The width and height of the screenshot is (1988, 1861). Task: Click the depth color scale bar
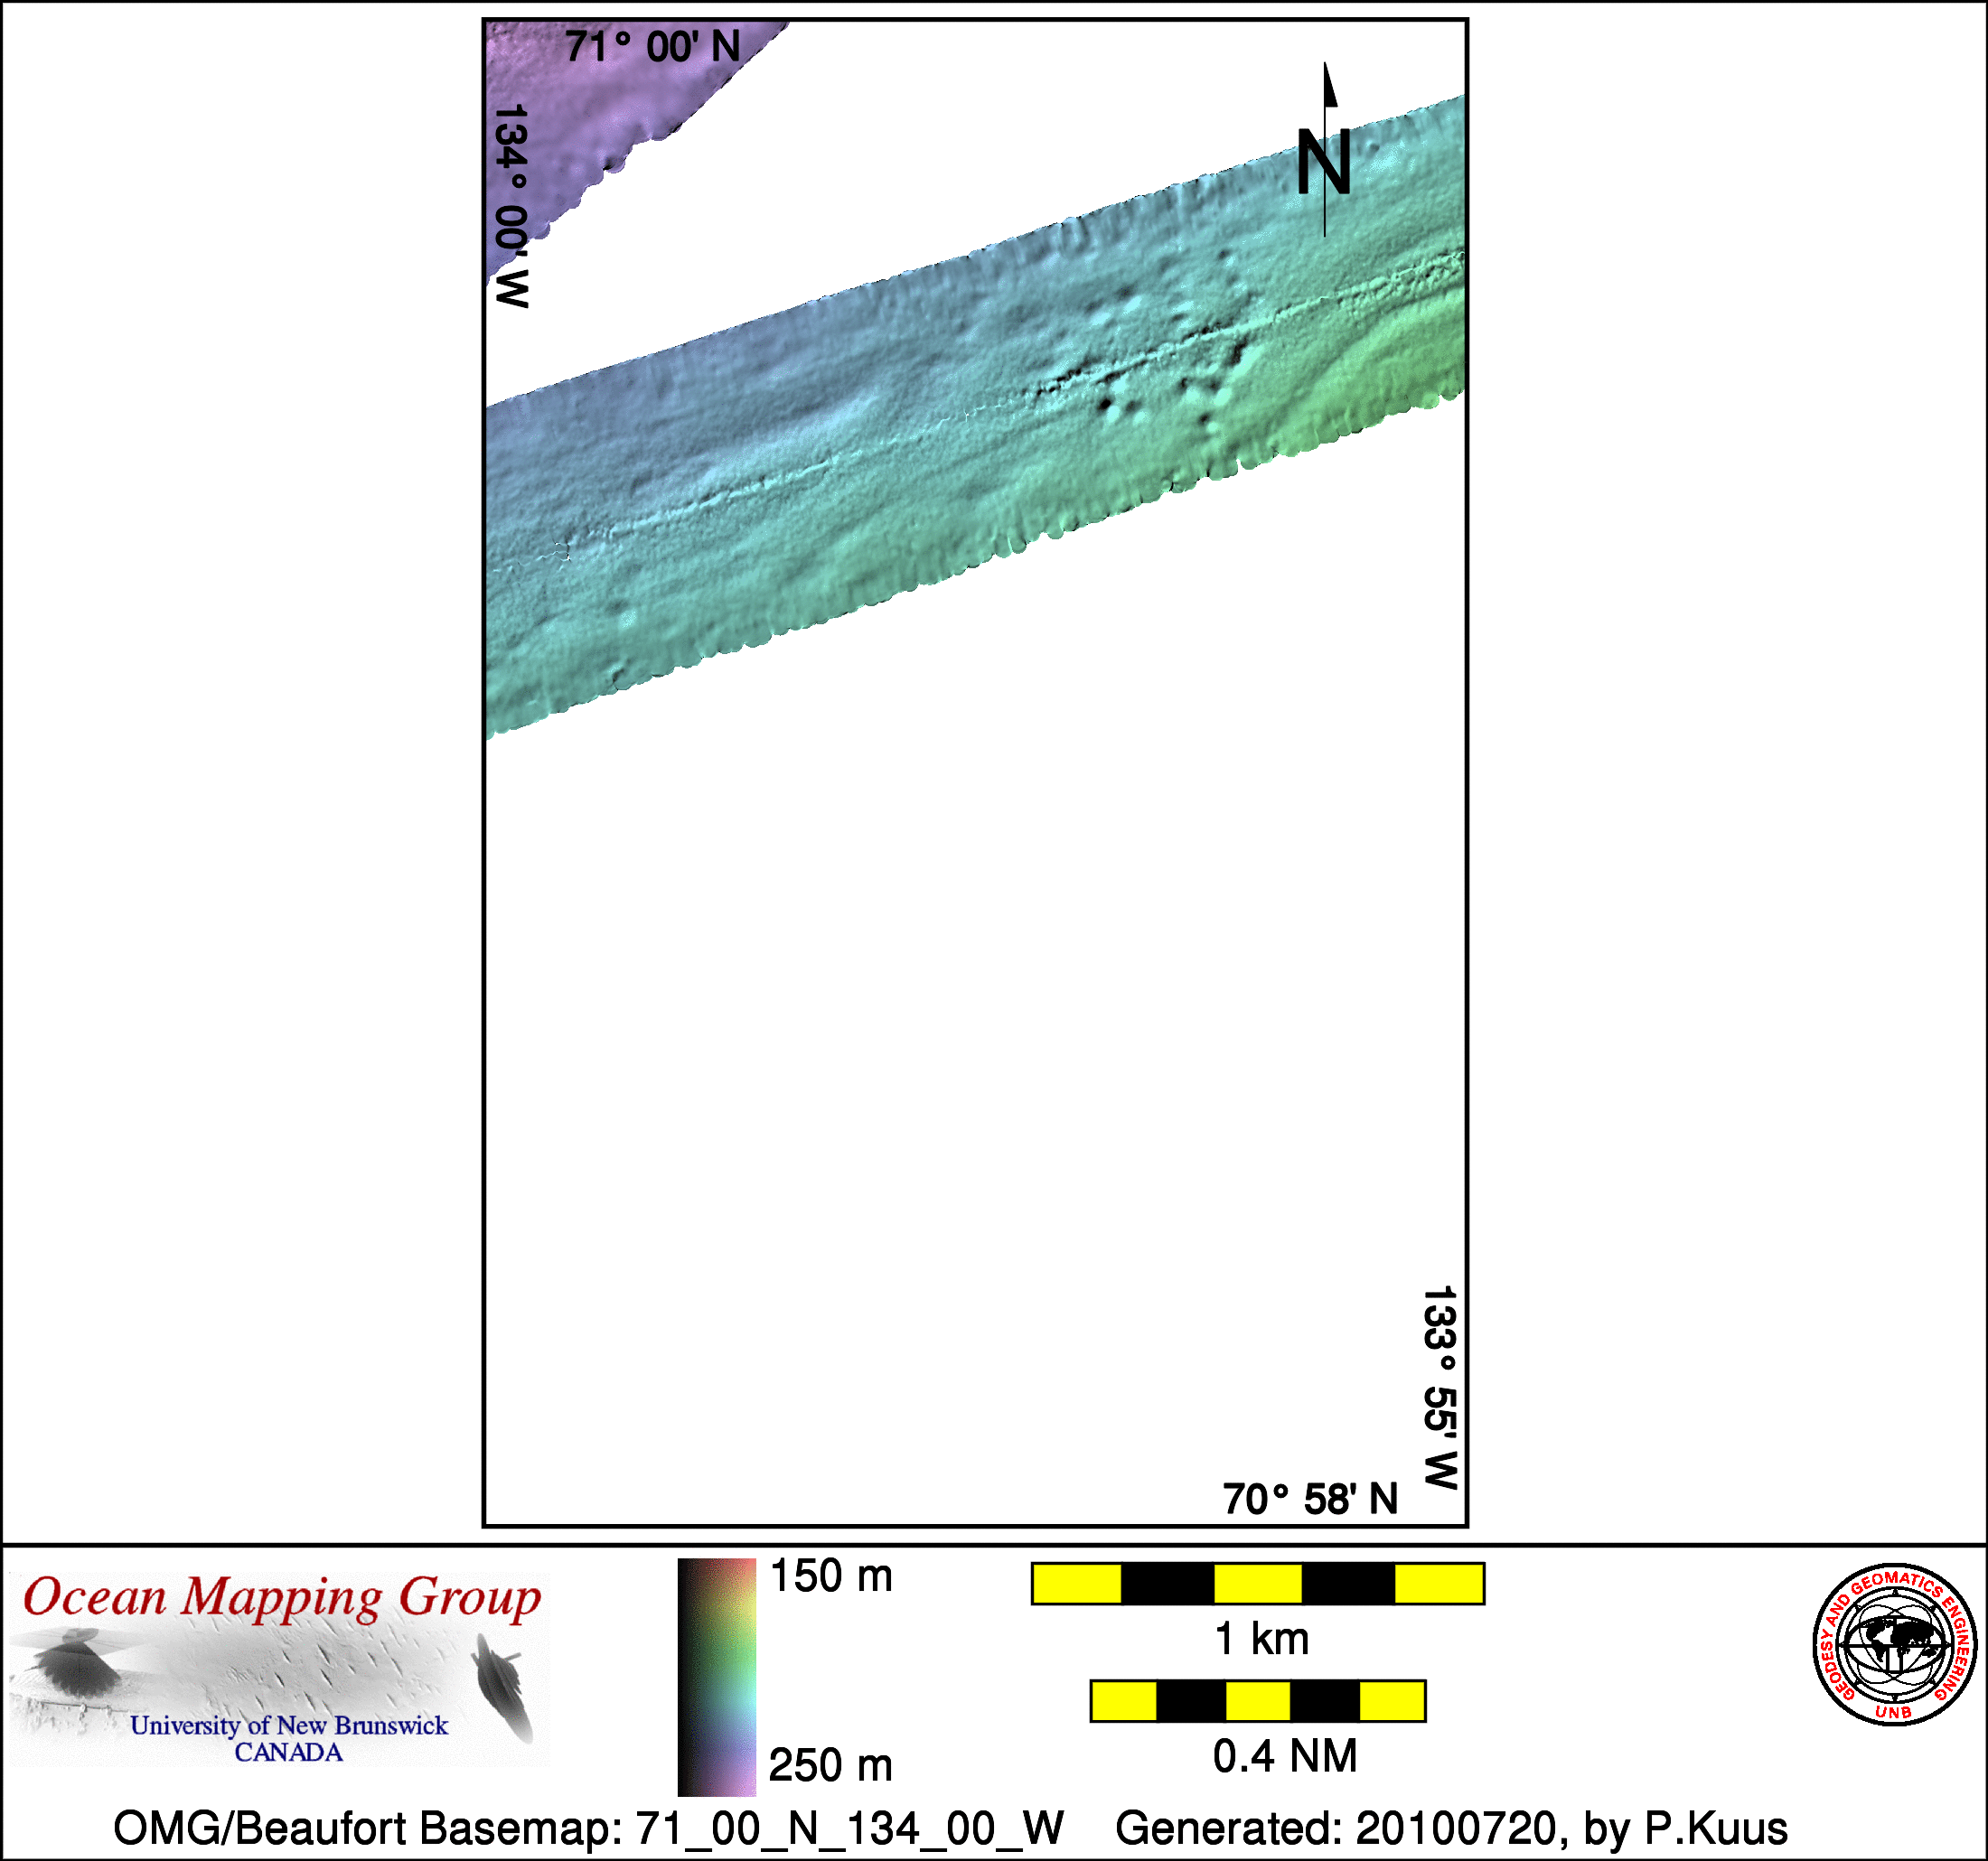point(716,1676)
